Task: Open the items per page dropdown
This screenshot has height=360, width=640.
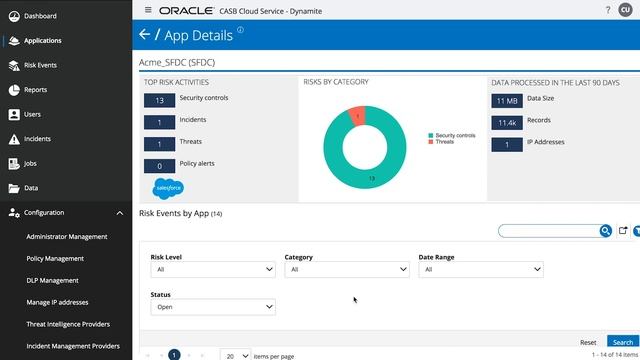Action: tap(236, 356)
